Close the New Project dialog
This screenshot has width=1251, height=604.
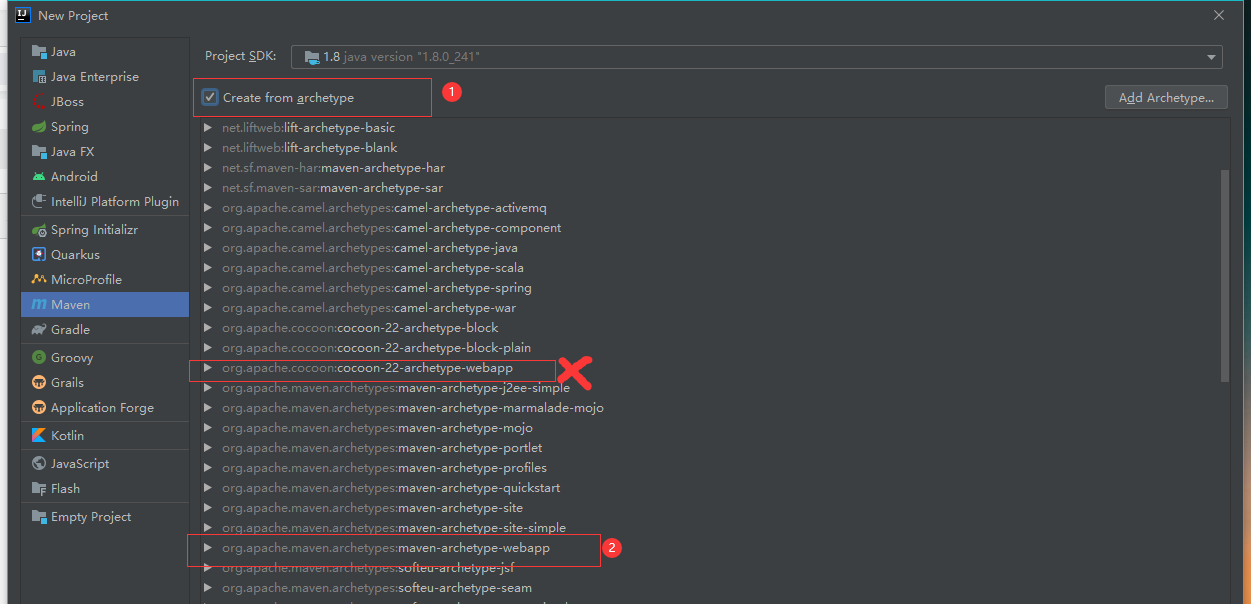point(1219,15)
